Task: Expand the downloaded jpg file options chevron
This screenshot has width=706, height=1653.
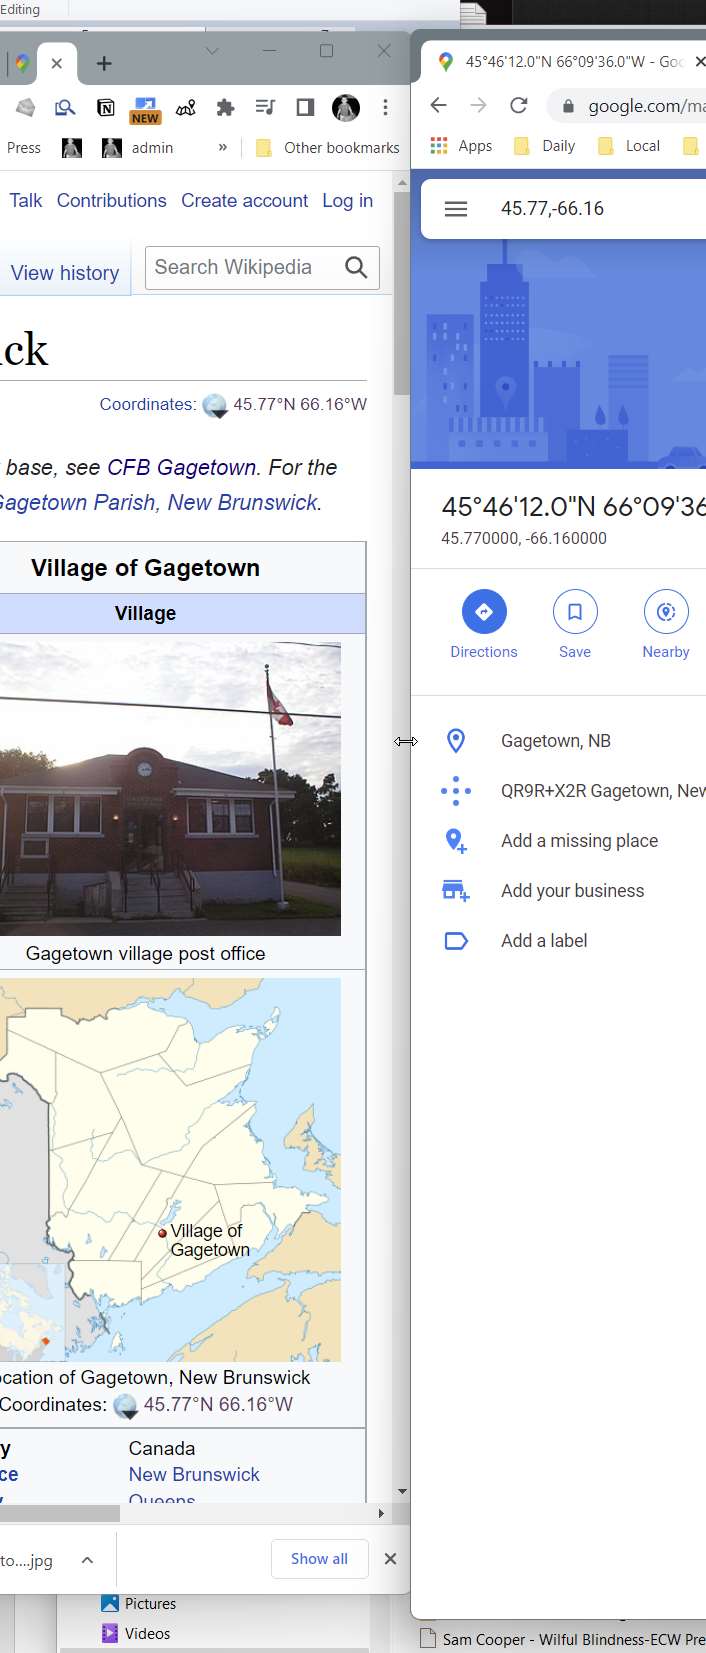Action: coord(88,1560)
